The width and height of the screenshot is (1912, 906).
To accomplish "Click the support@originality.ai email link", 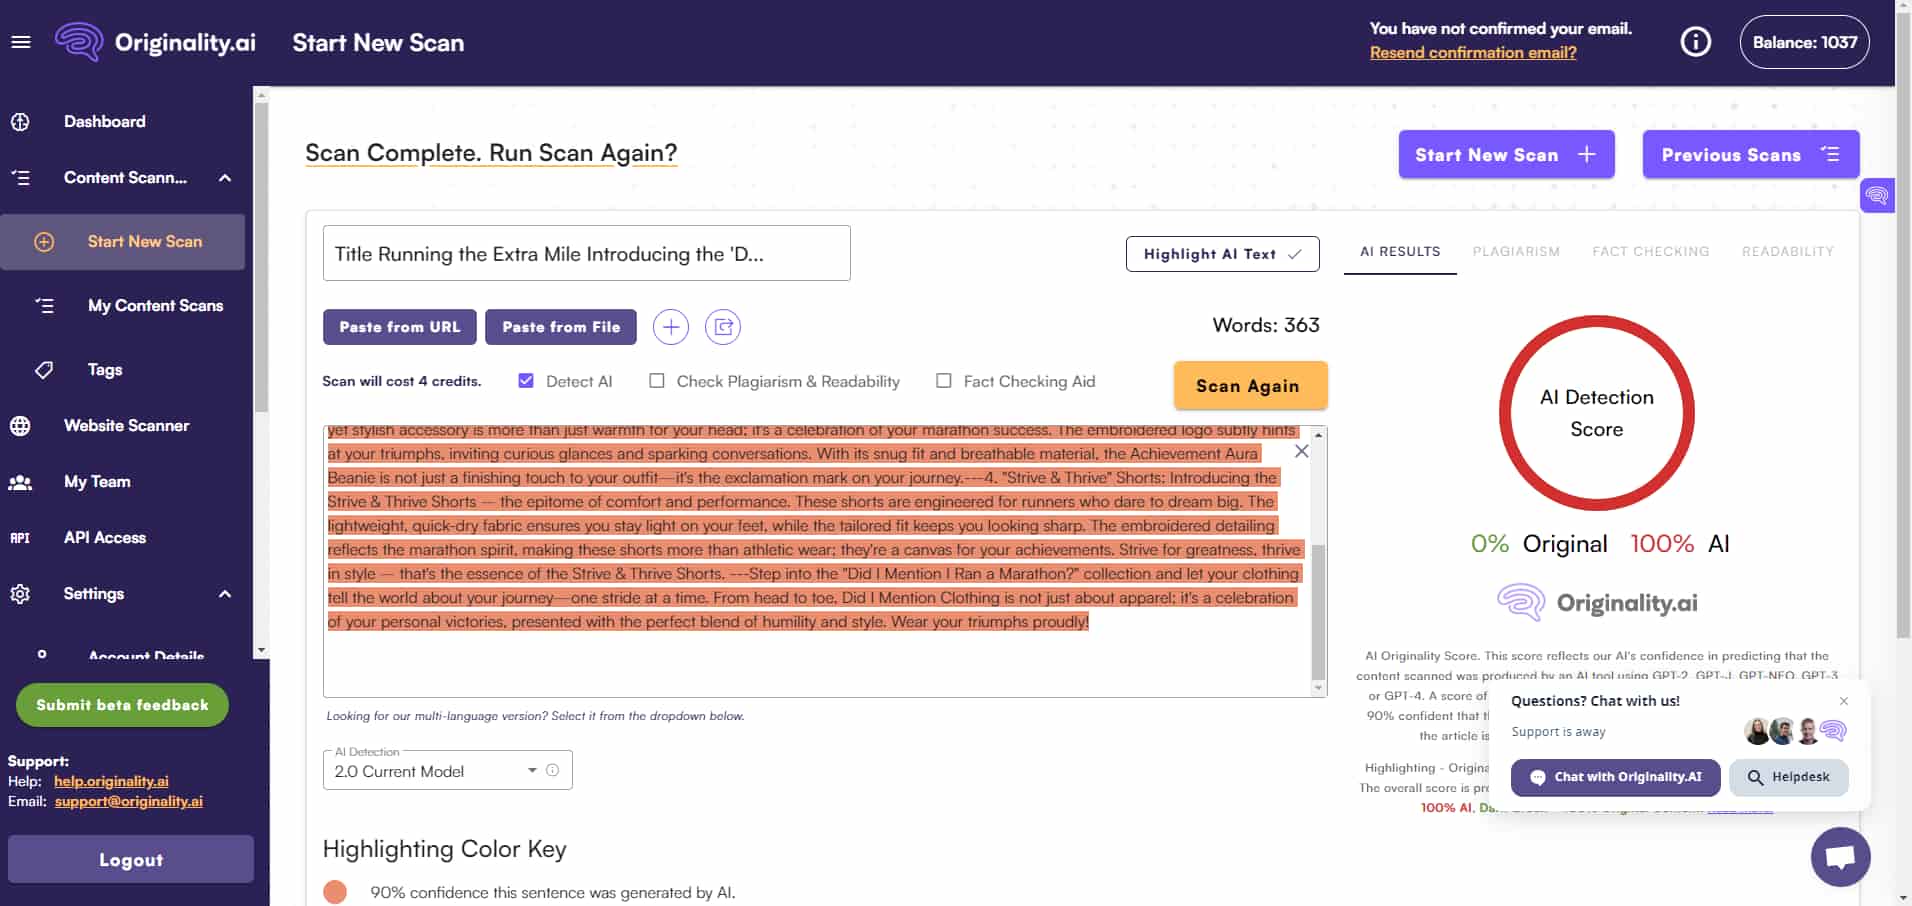I will [x=129, y=801].
